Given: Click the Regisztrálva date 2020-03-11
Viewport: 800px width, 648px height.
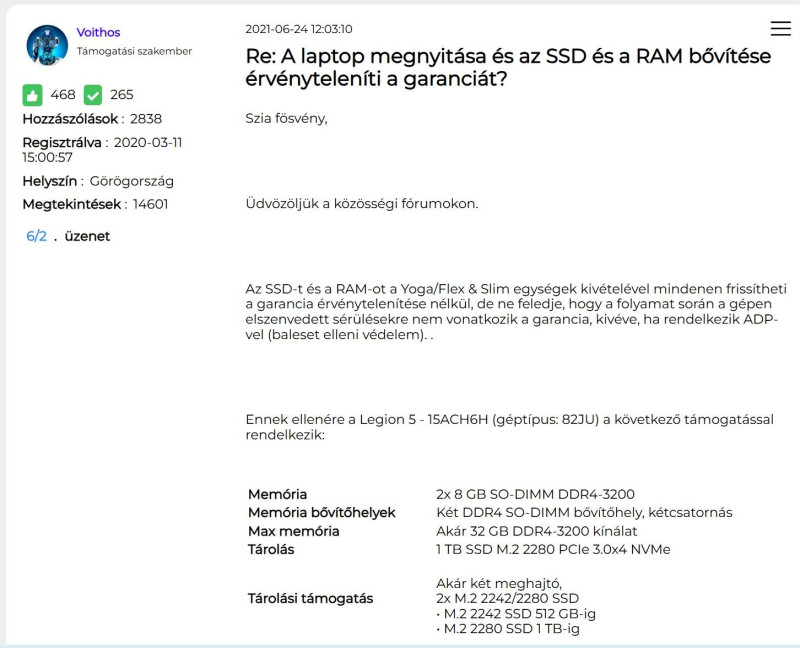Looking at the screenshot, I should [x=102, y=149].
